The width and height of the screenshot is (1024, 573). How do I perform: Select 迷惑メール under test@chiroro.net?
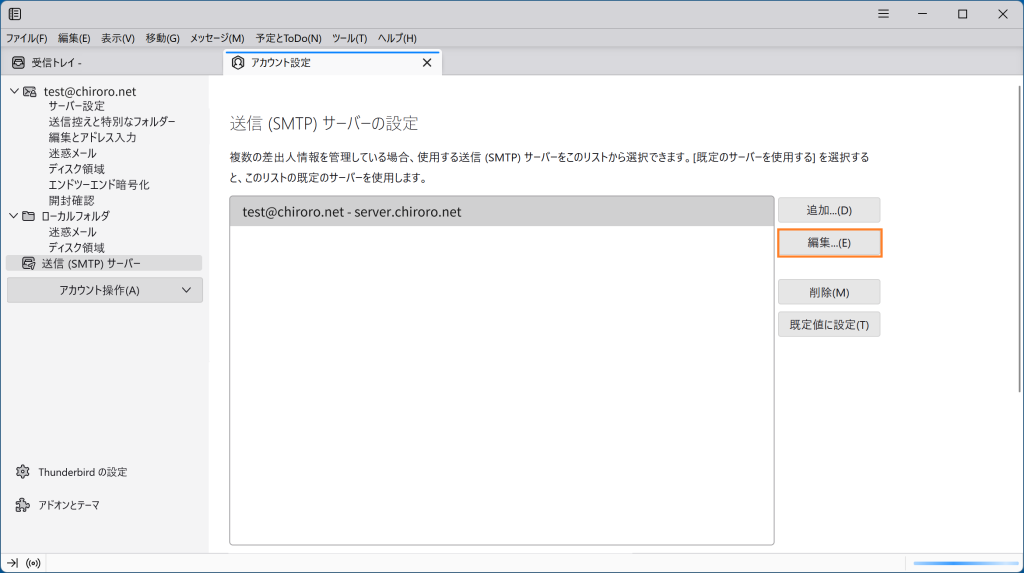click(72, 153)
